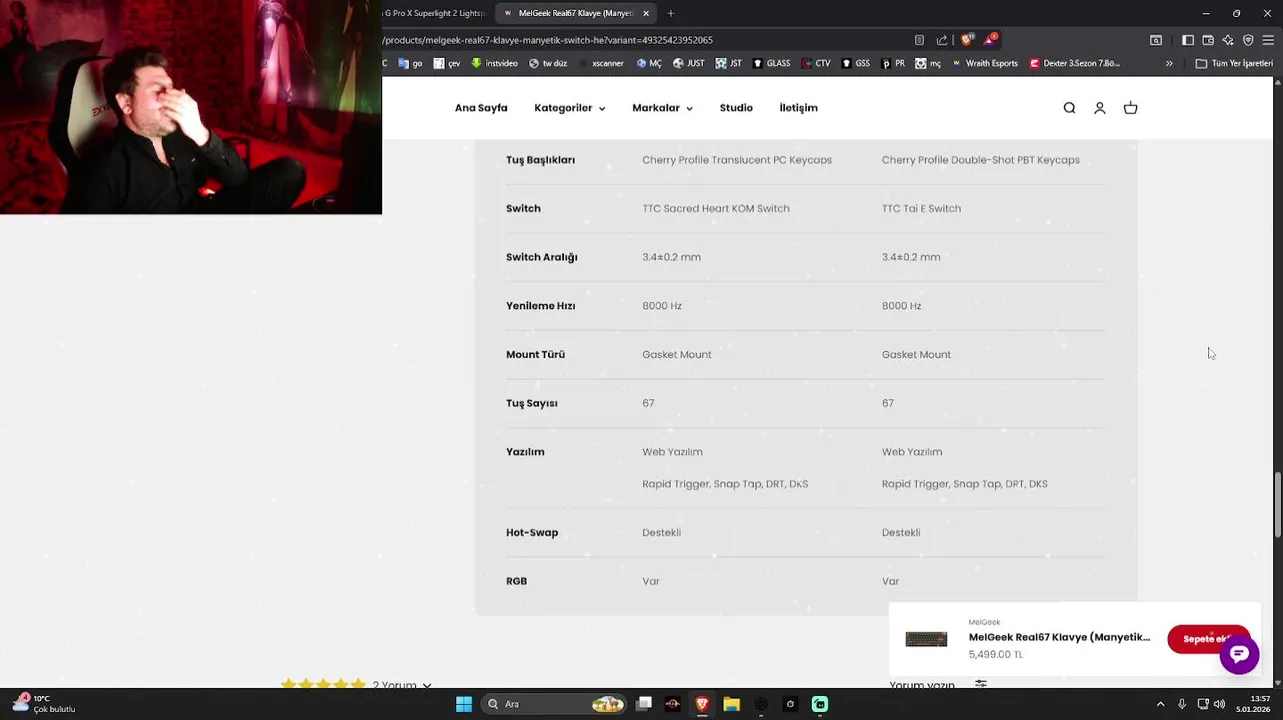Click the '5,499.00 TL' price text
This screenshot has height=720, width=1283.
(995, 655)
